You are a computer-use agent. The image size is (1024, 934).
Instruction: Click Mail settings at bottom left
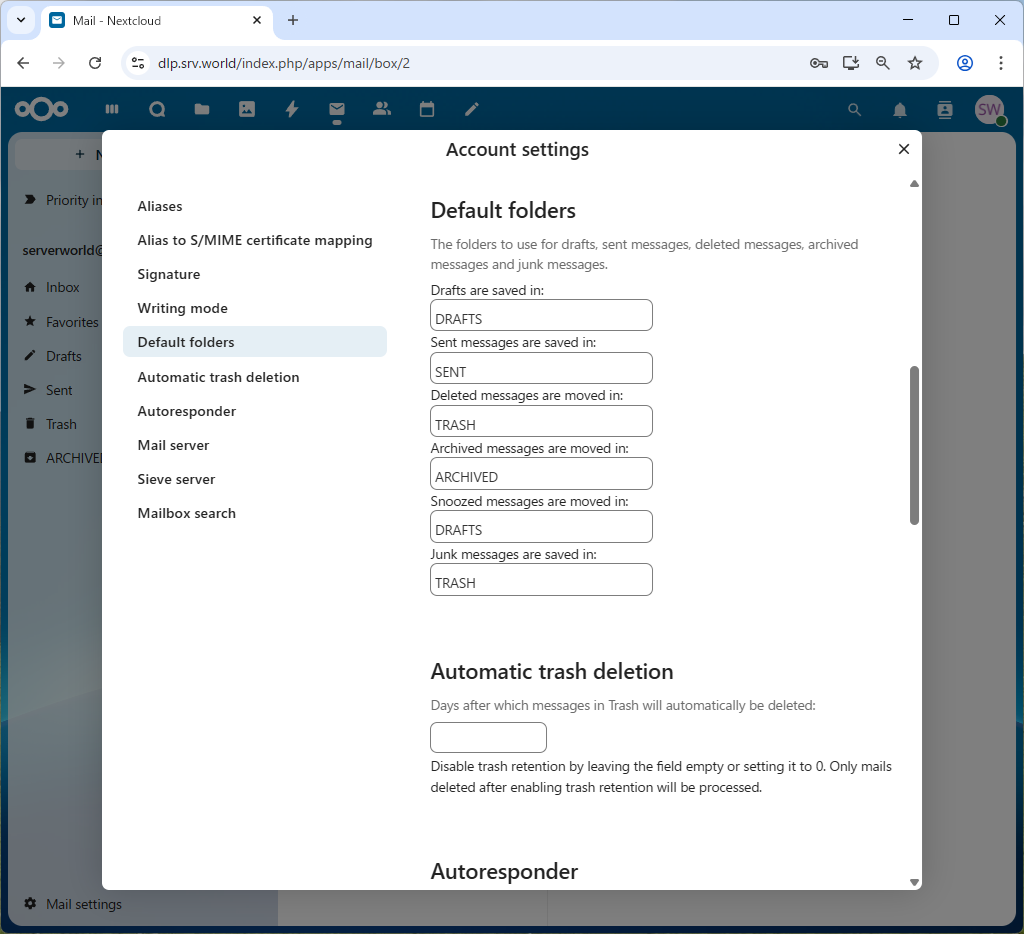85,904
